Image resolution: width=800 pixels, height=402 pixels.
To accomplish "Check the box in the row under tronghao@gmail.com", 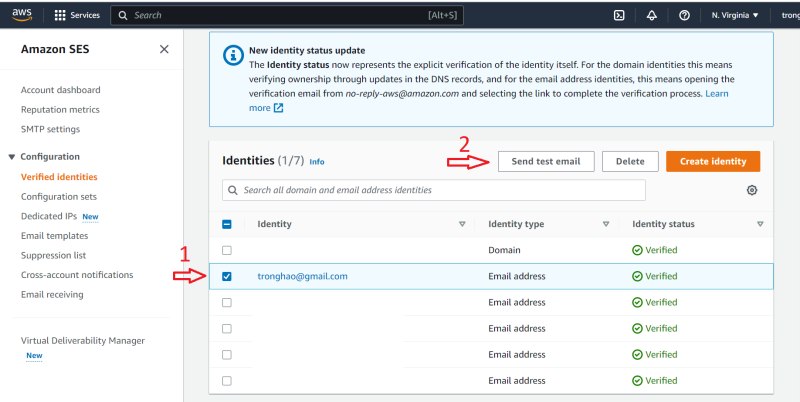I will point(227,303).
